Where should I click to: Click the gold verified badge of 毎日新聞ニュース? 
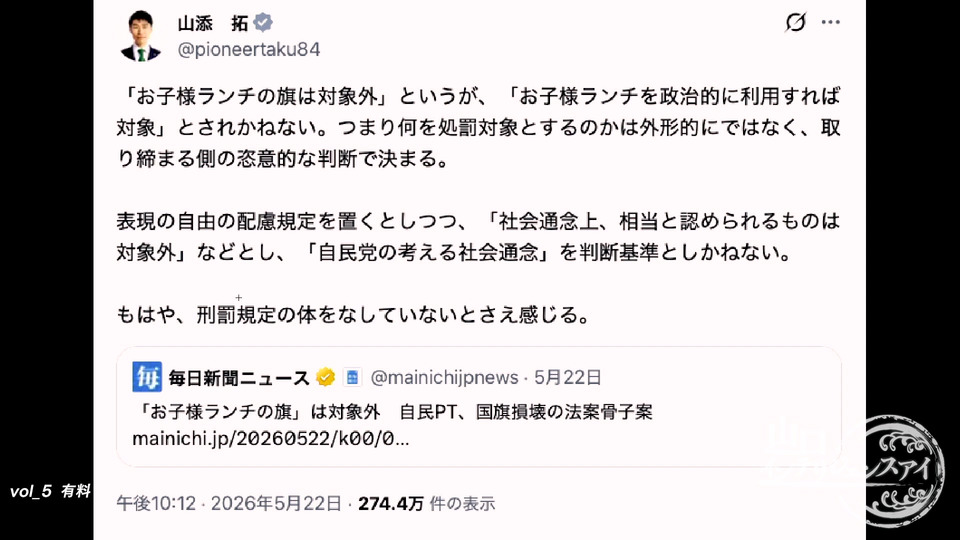[x=326, y=377]
